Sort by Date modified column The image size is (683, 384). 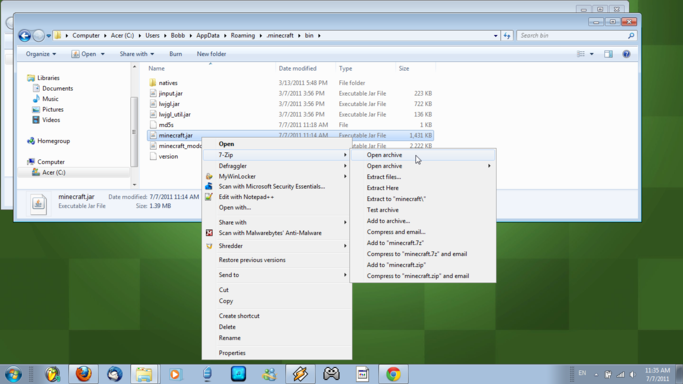(306, 68)
